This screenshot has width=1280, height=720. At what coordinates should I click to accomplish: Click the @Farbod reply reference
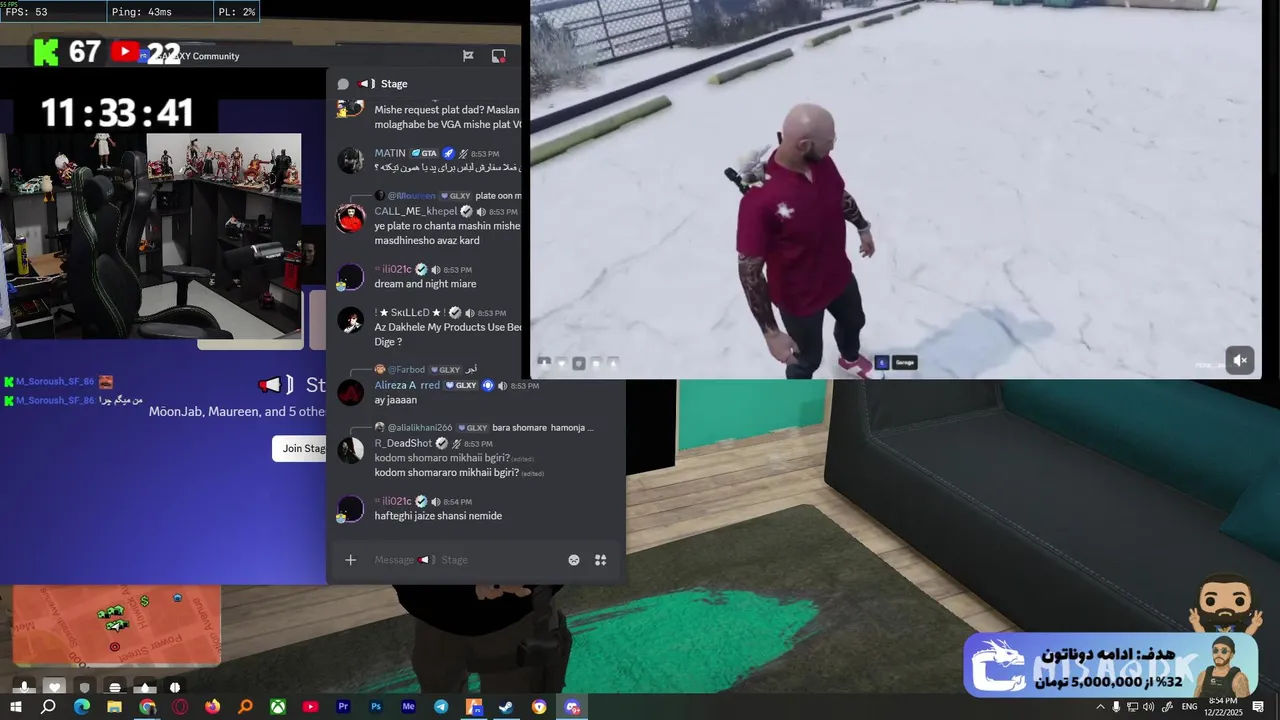[x=406, y=369]
